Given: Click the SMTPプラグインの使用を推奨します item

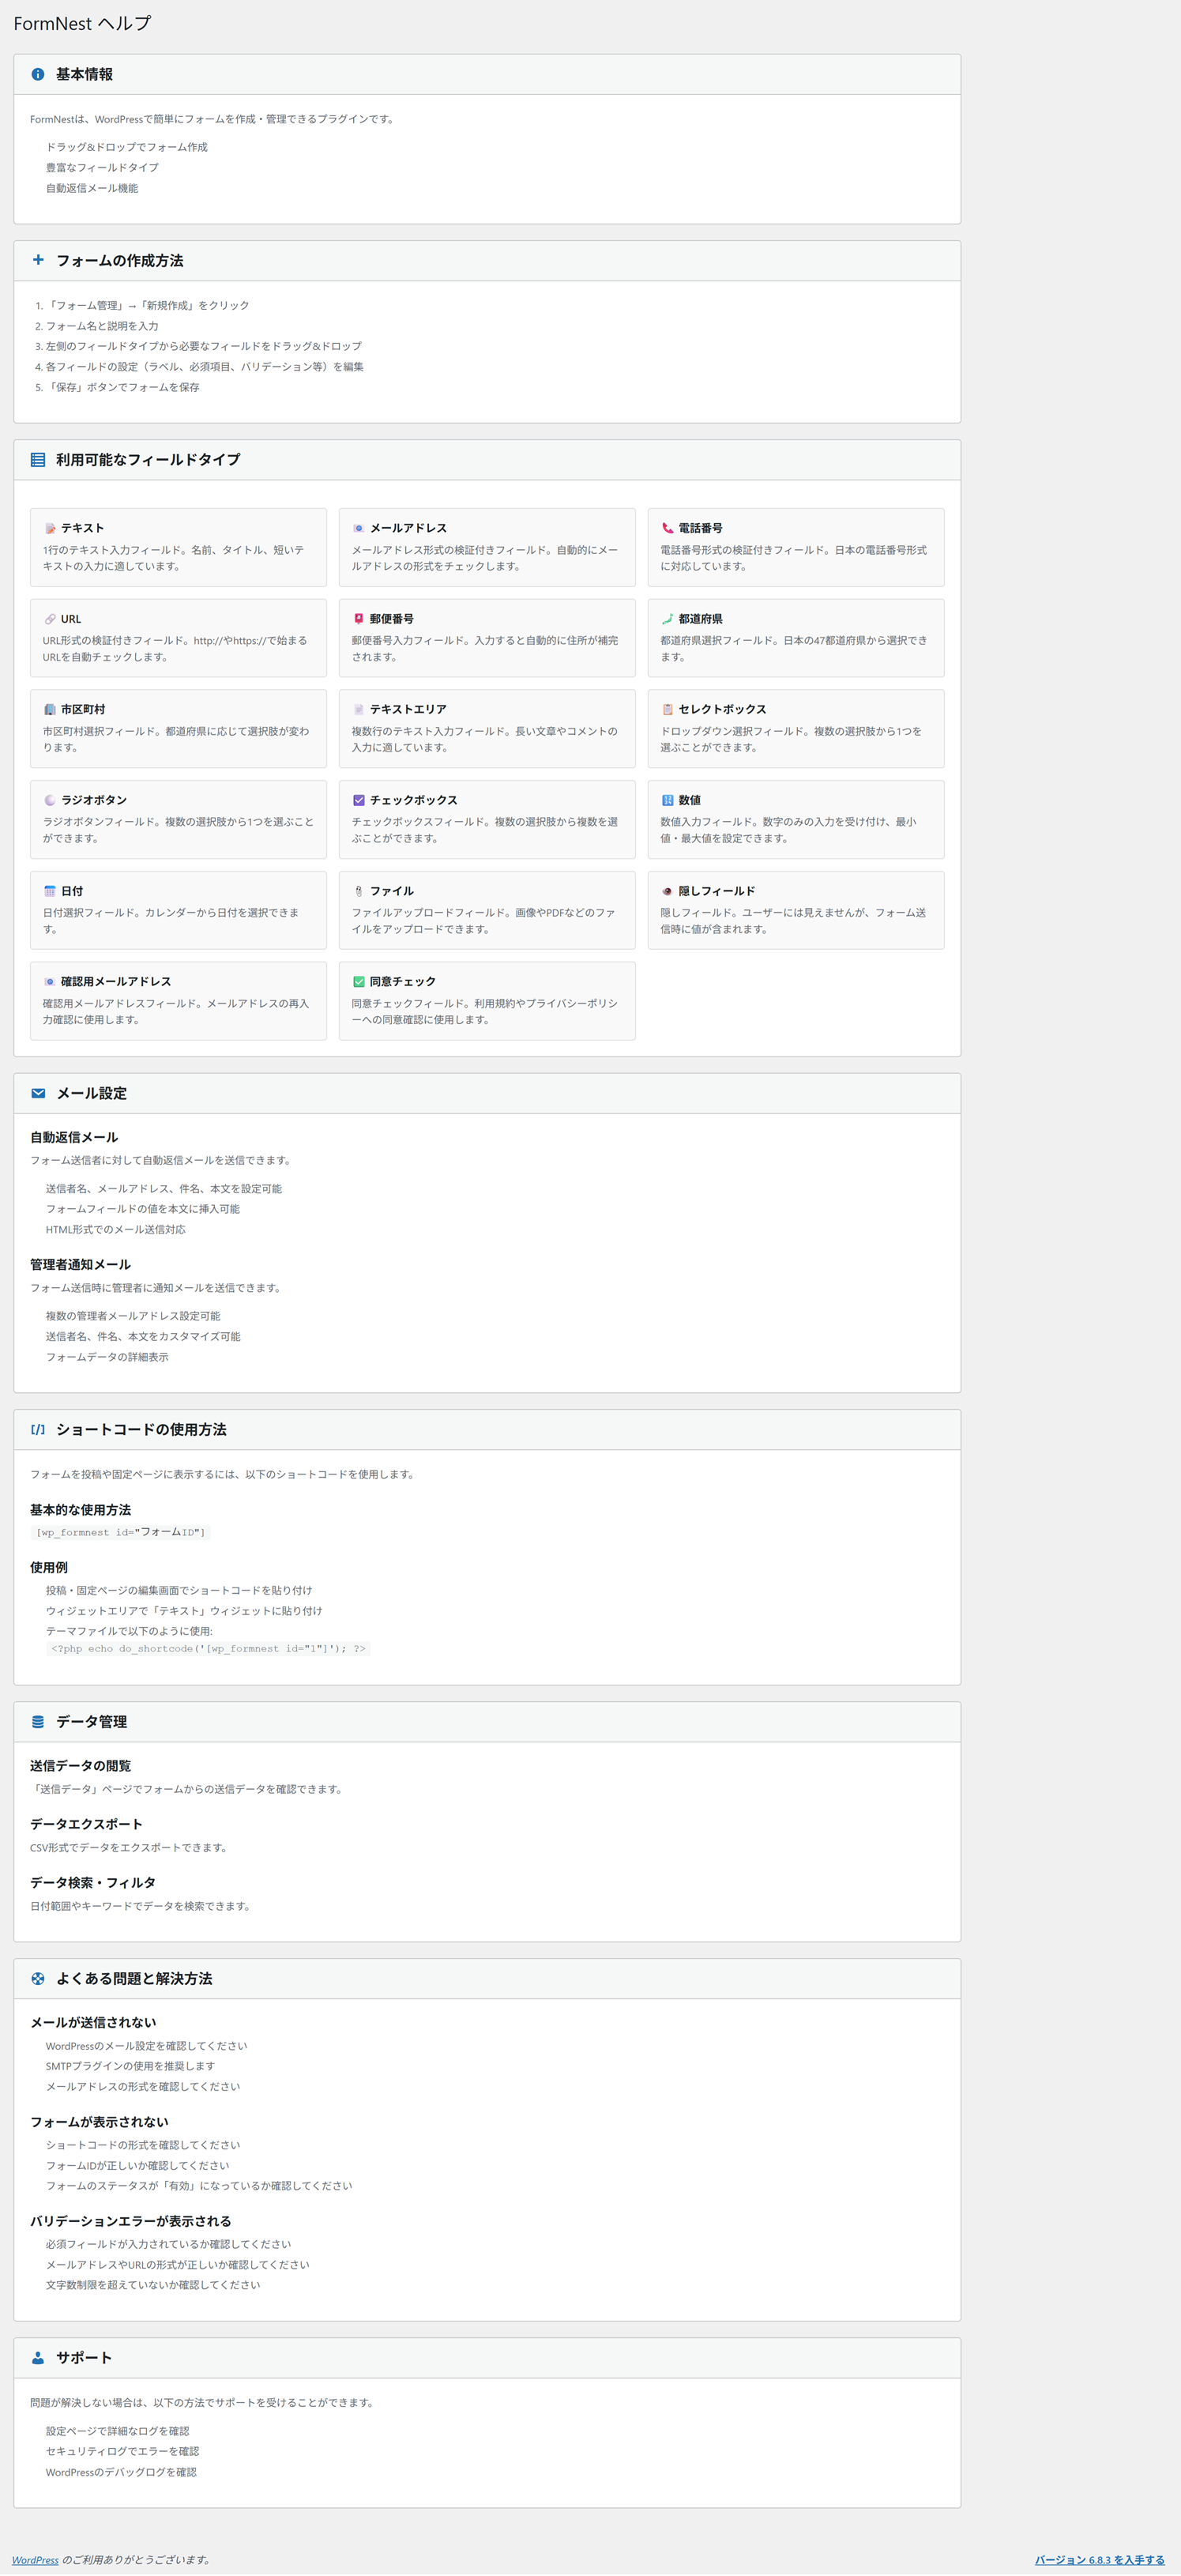Looking at the screenshot, I should [x=130, y=2066].
